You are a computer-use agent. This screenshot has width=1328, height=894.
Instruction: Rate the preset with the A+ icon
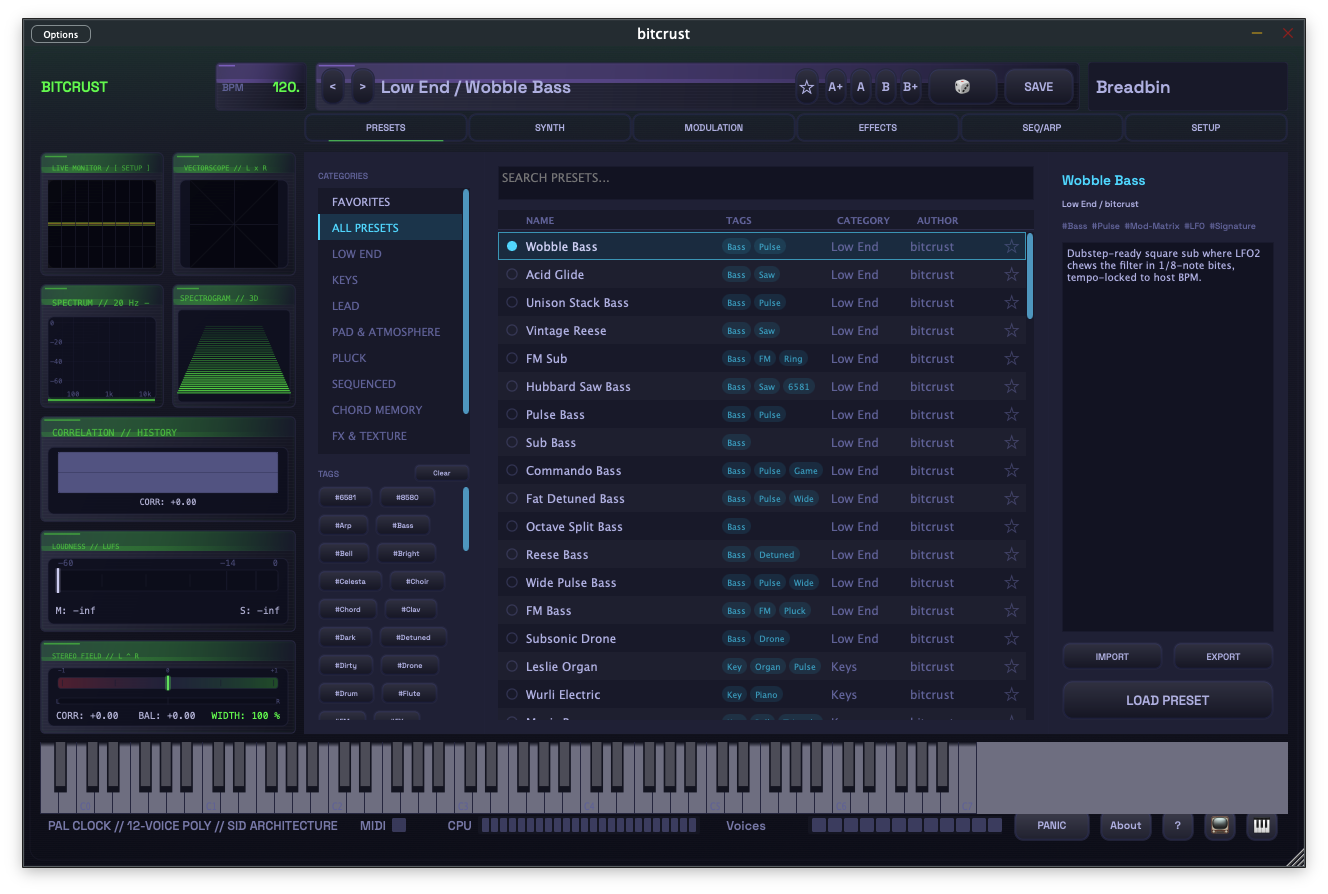tap(835, 87)
